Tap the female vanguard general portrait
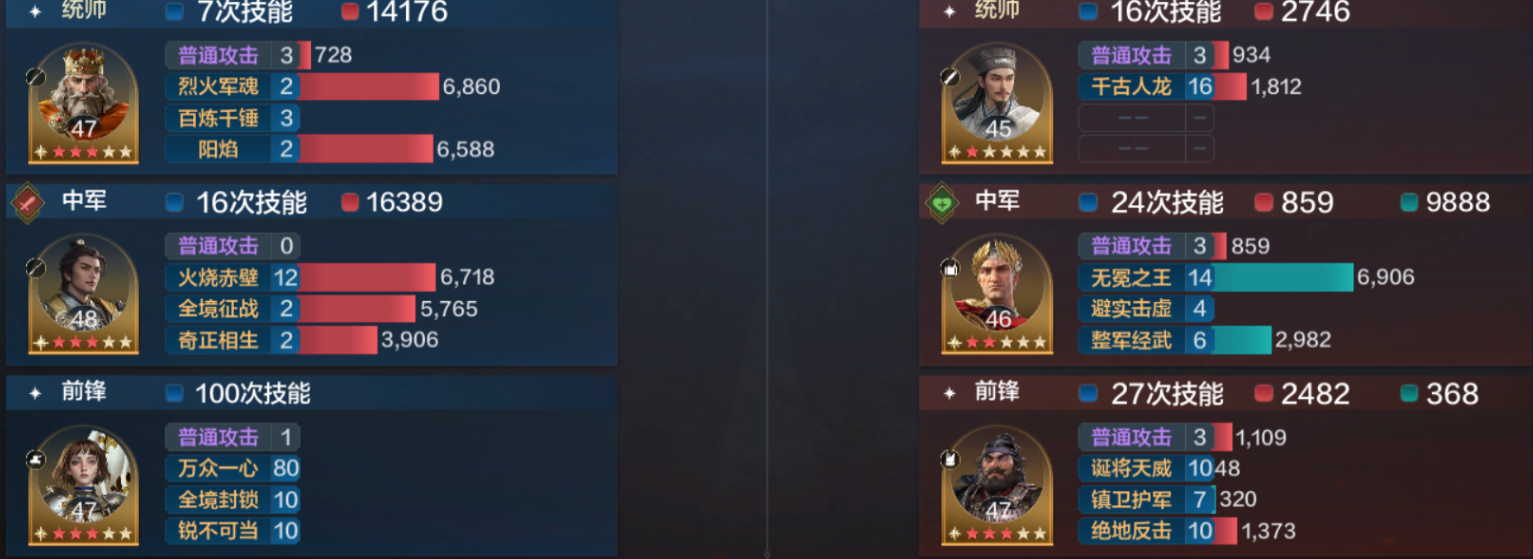Viewport: 1533px width, 559px height. coord(84,486)
